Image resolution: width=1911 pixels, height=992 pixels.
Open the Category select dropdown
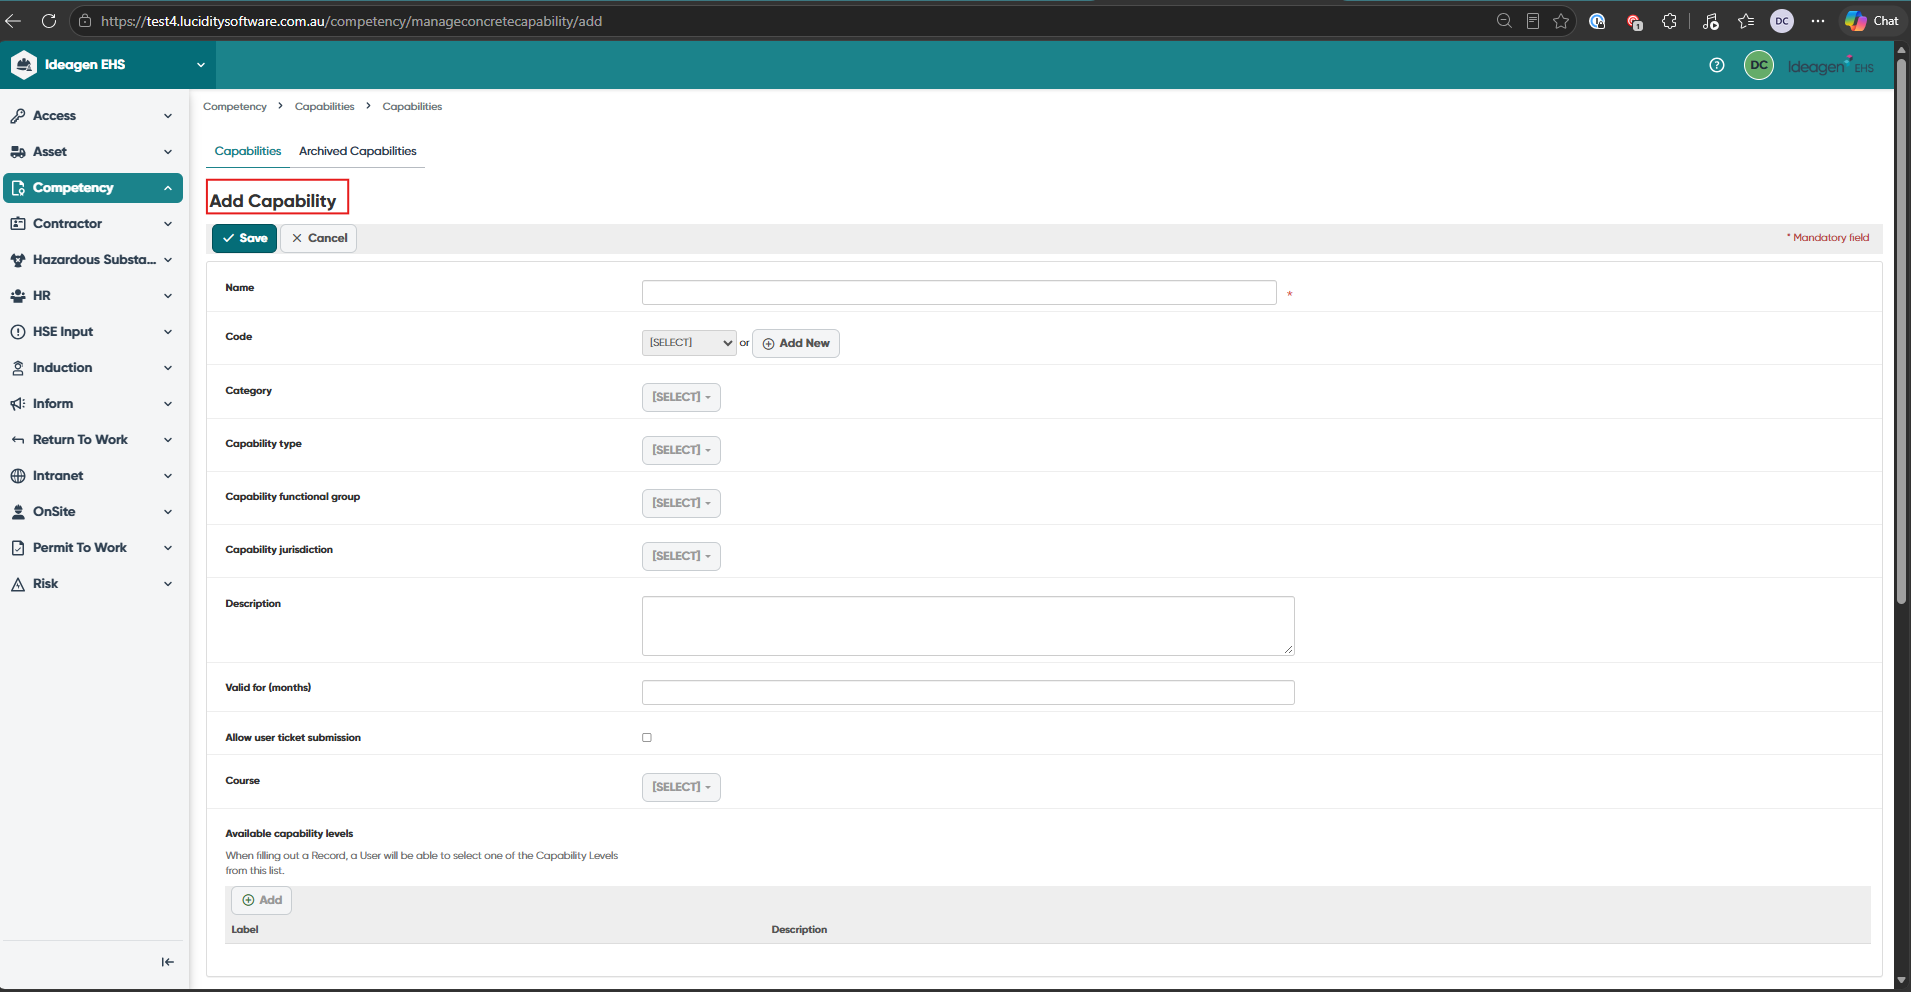(x=681, y=397)
